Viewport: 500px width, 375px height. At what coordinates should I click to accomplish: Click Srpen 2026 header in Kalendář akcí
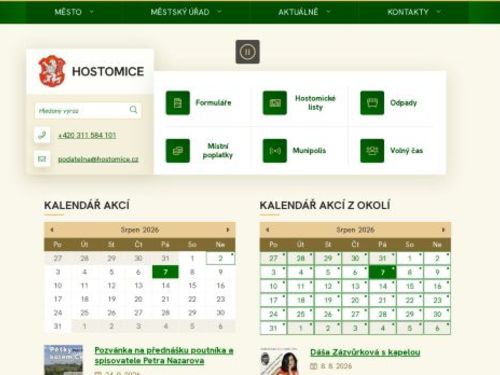[x=140, y=230]
